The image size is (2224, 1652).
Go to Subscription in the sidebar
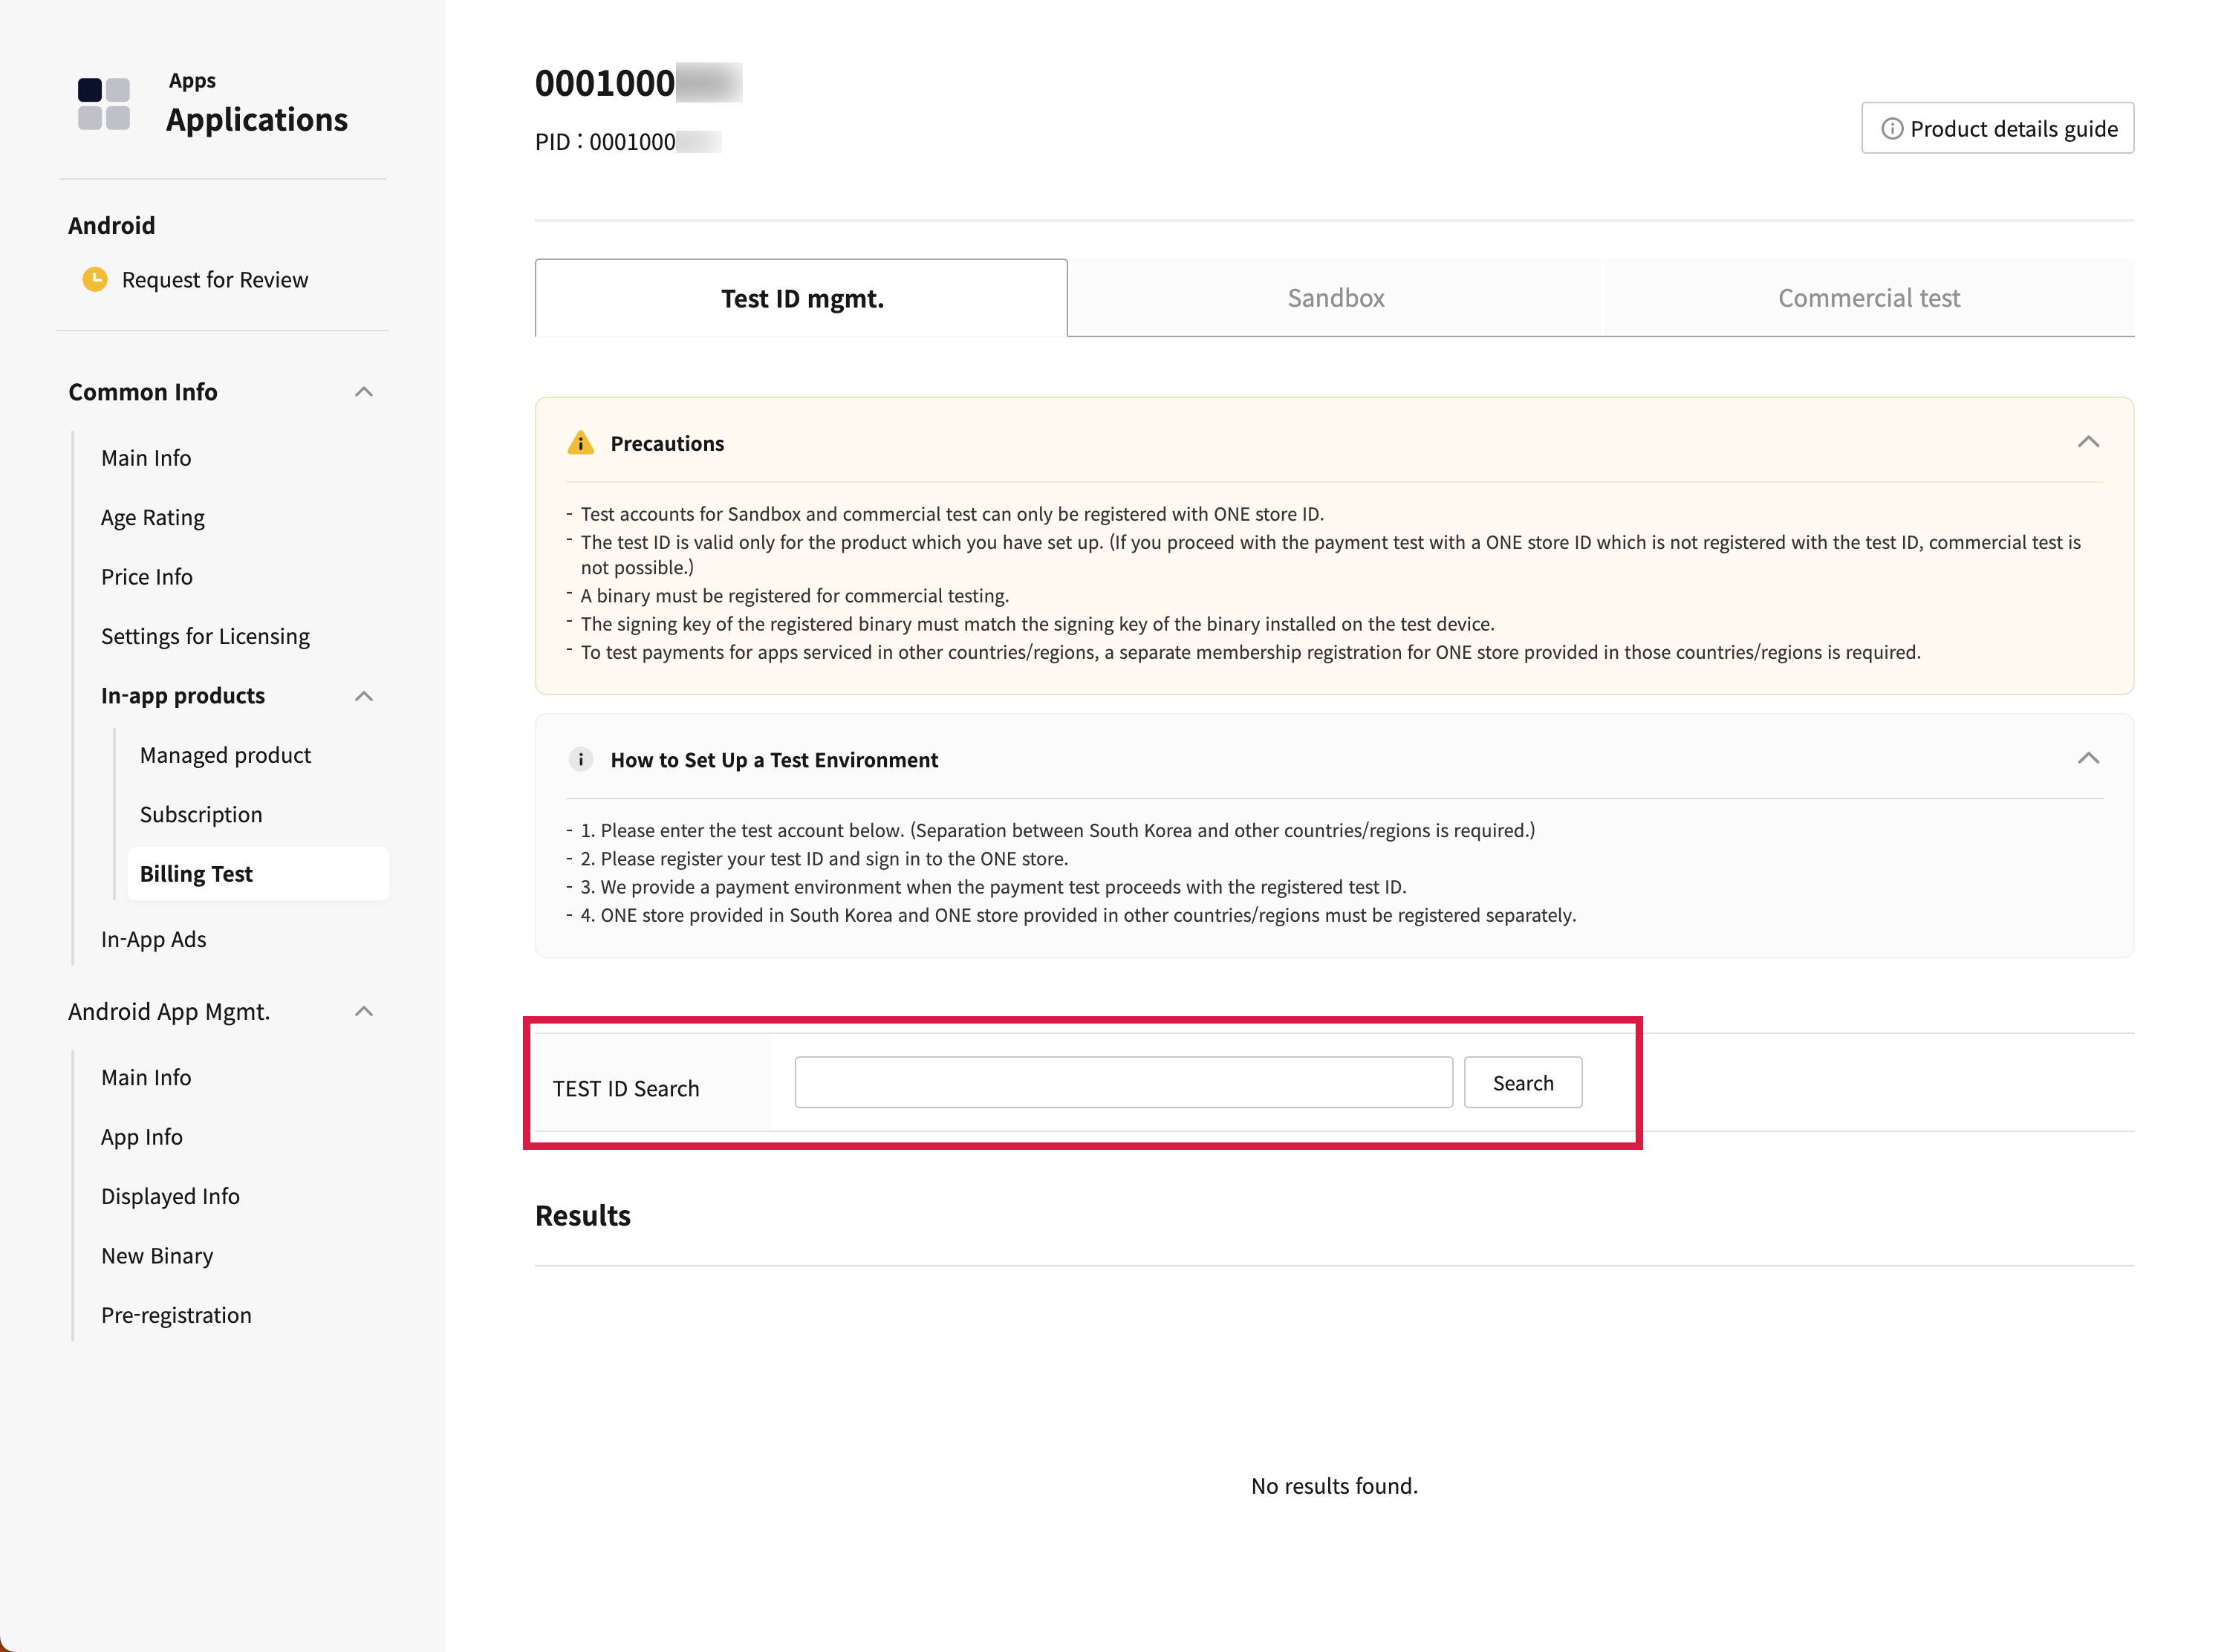click(201, 814)
